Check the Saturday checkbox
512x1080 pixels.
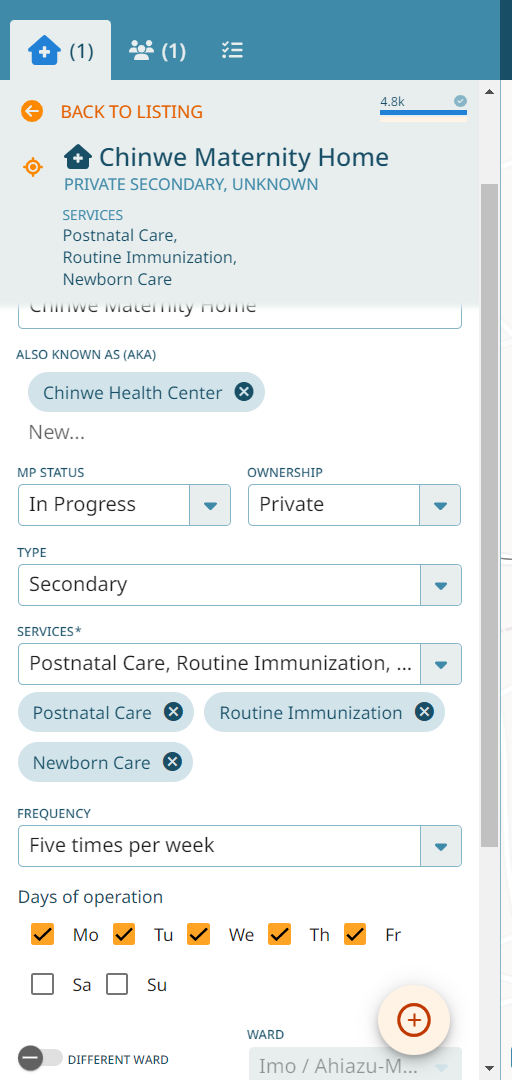(43, 984)
